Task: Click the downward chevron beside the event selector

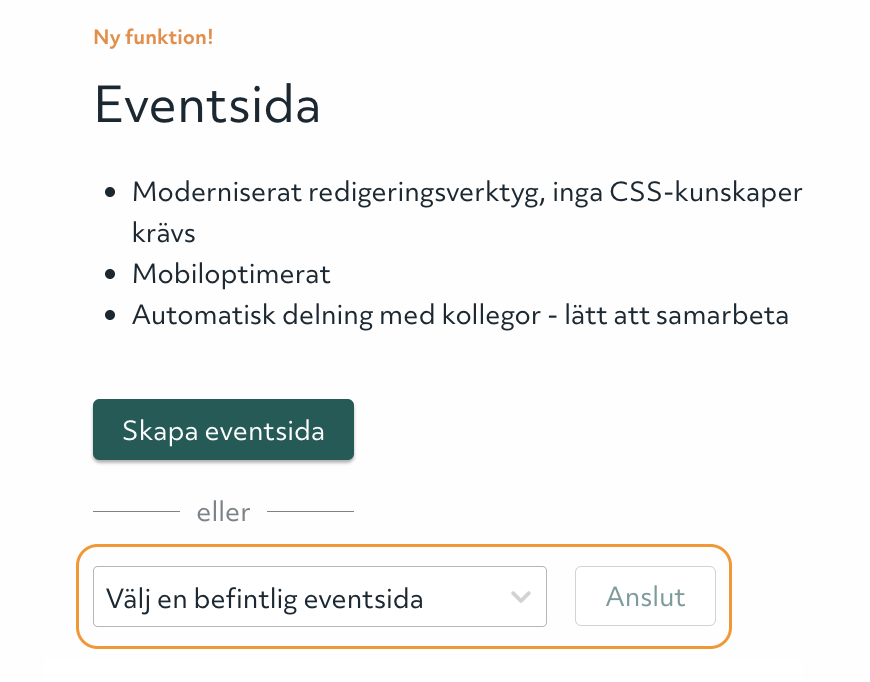Action: pyautogui.click(x=520, y=596)
